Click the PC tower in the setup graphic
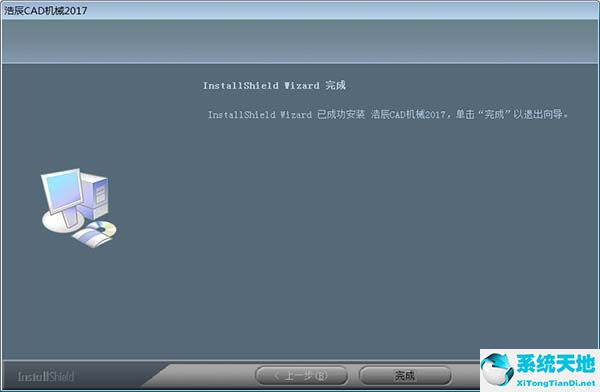 (x=95, y=196)
